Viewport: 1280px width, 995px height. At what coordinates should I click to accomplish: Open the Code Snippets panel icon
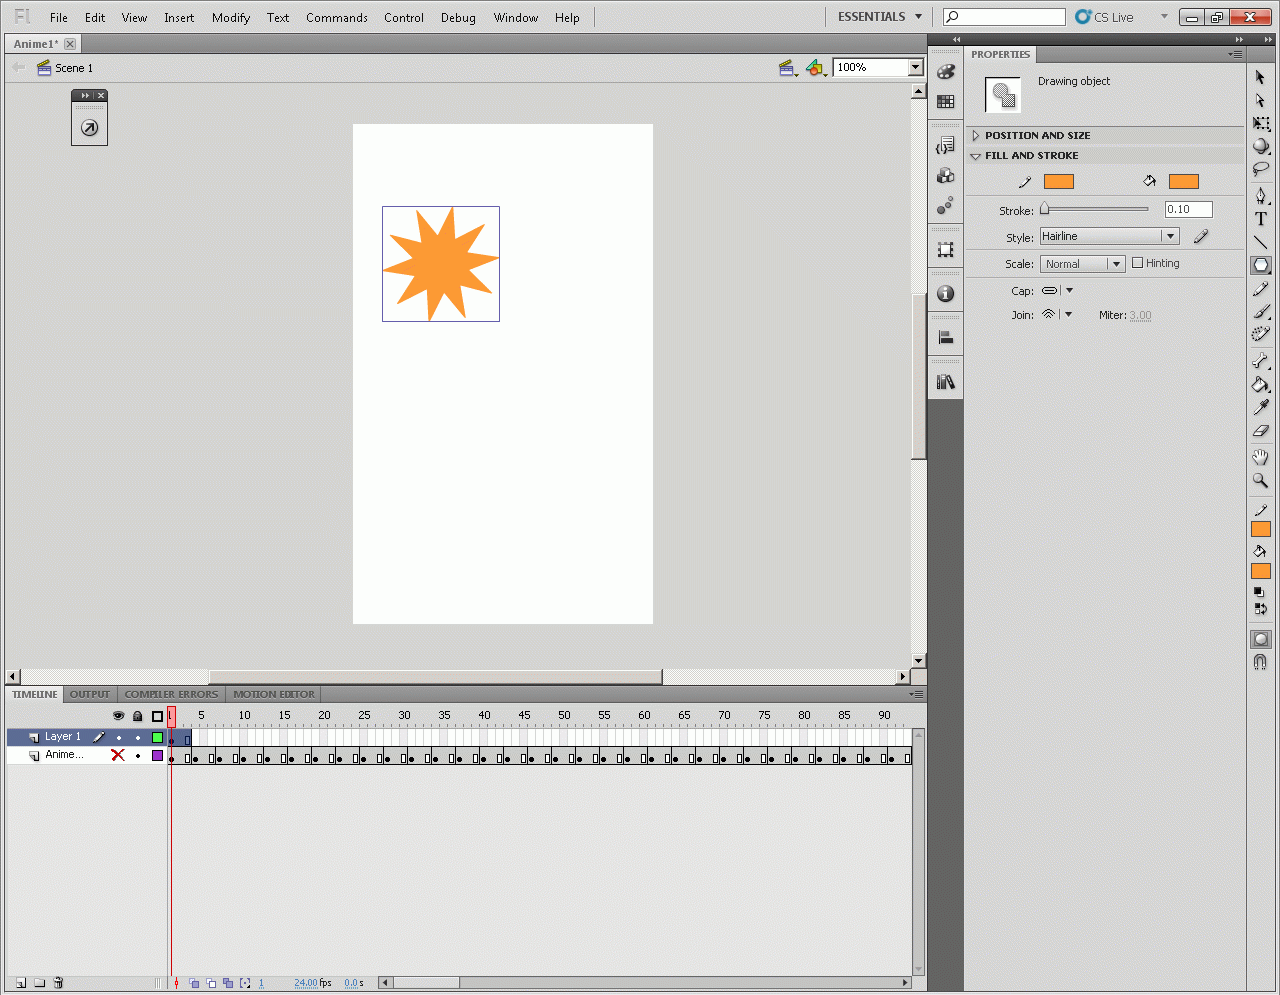pos(945,146)
